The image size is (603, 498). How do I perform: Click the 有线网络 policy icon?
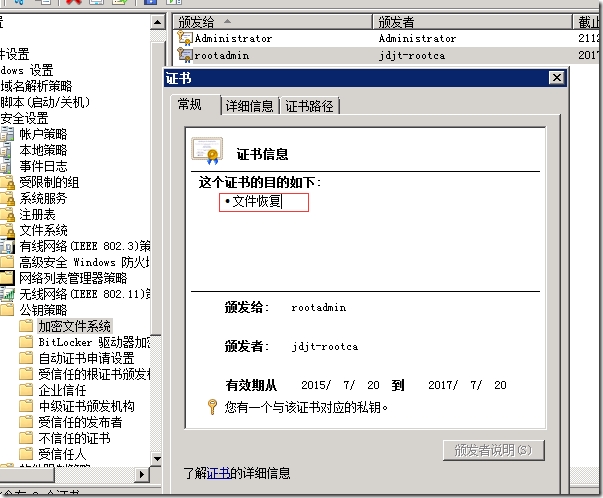(7, 246)
